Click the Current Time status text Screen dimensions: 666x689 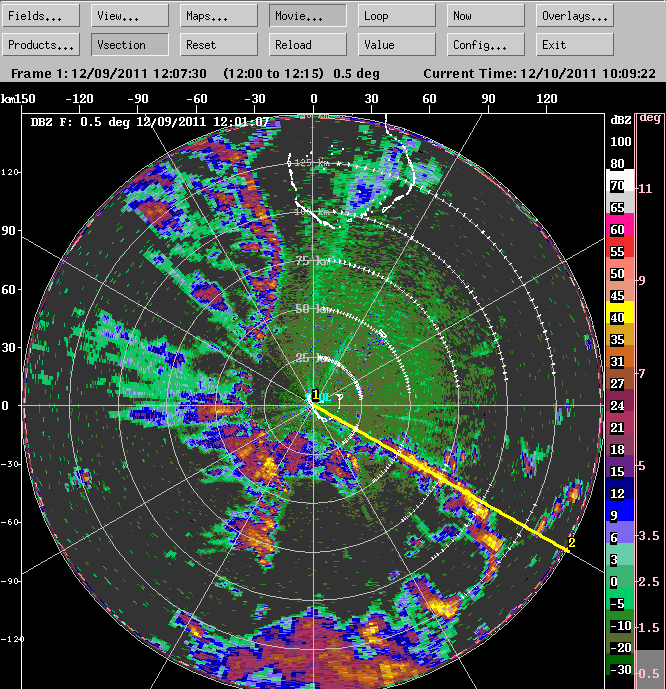click(x=539, y=73)
